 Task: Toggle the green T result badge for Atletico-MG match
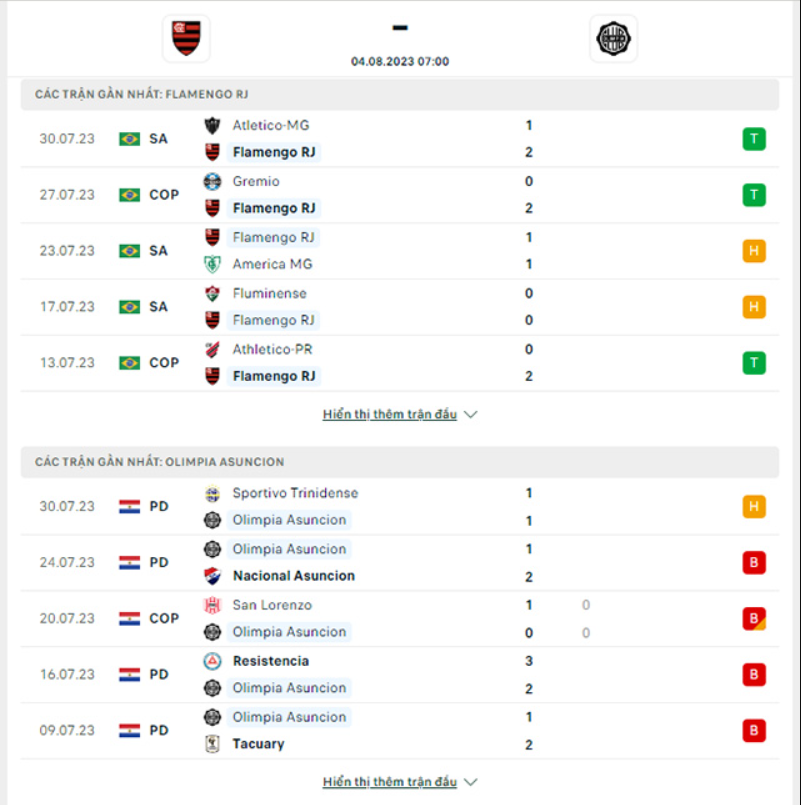coord(753,139)
